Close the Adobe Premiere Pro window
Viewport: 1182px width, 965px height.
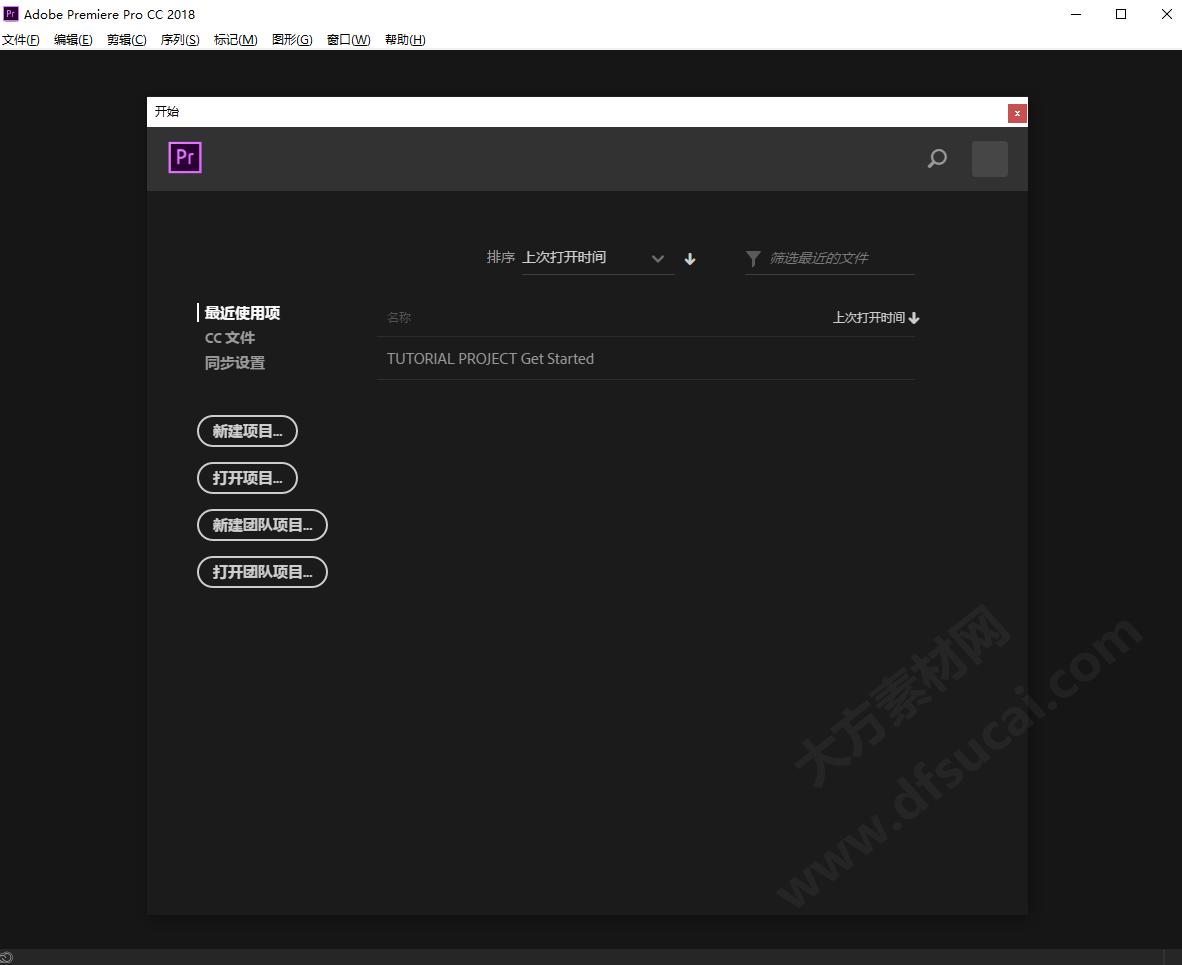[1165, 14]
